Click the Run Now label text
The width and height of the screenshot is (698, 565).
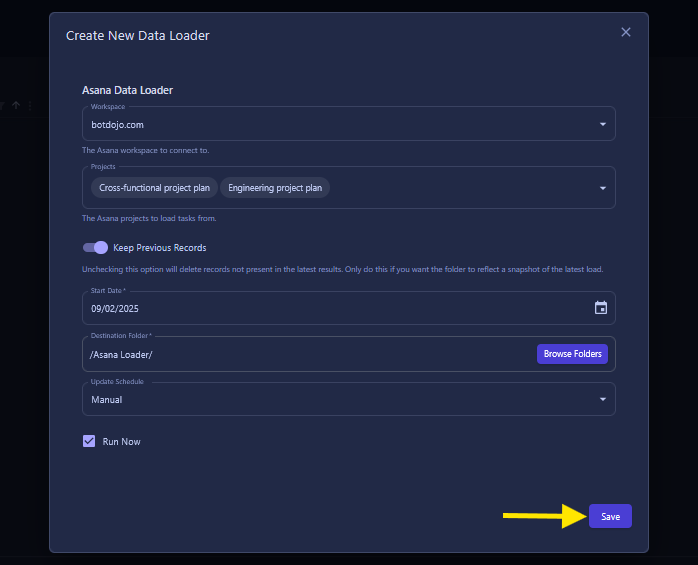click(x=121, y=441)
